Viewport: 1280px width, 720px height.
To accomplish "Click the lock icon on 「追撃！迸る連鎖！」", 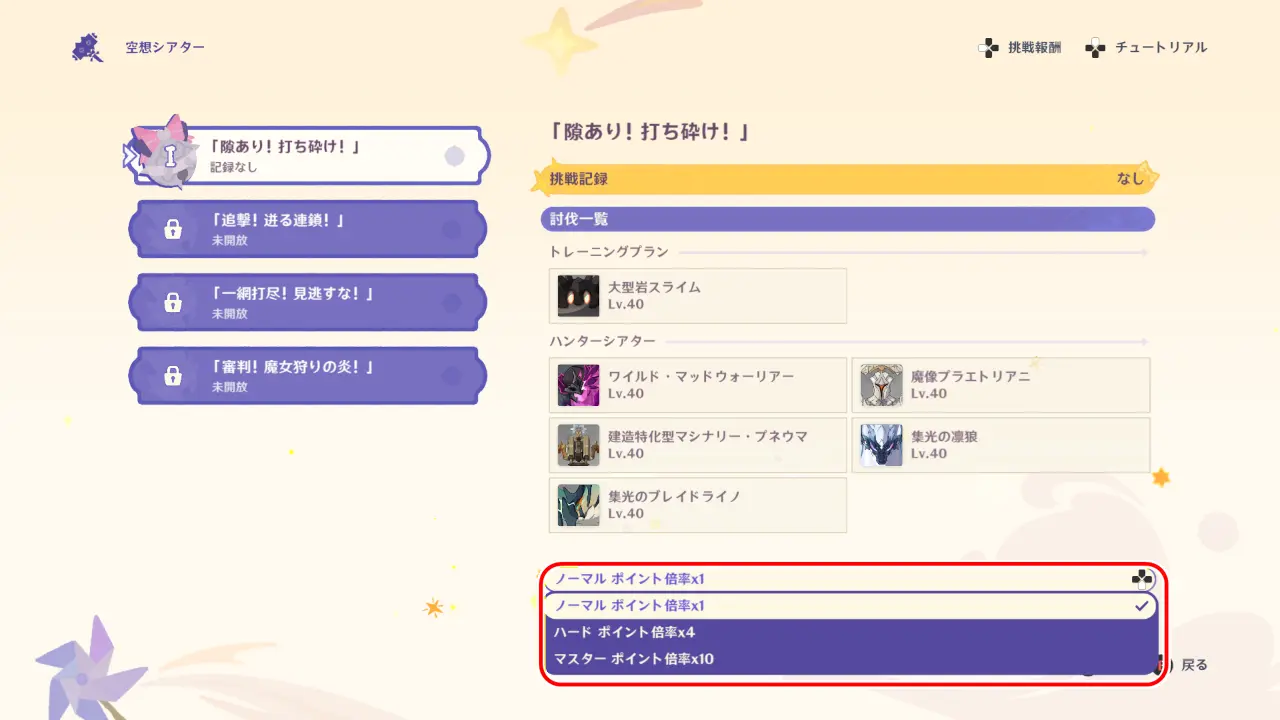I will [x=173, y=230].
